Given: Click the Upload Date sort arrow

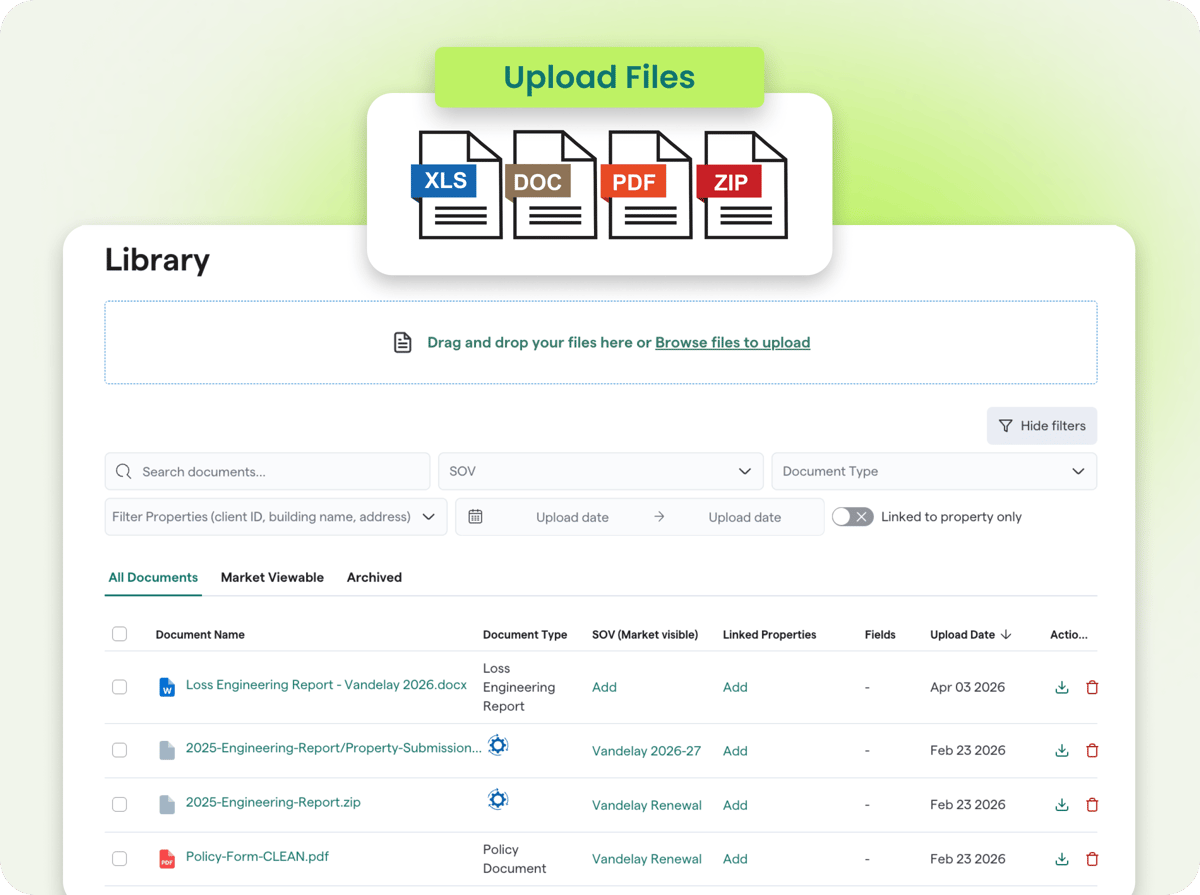Looking at the screenshot, I should 1005,633.
